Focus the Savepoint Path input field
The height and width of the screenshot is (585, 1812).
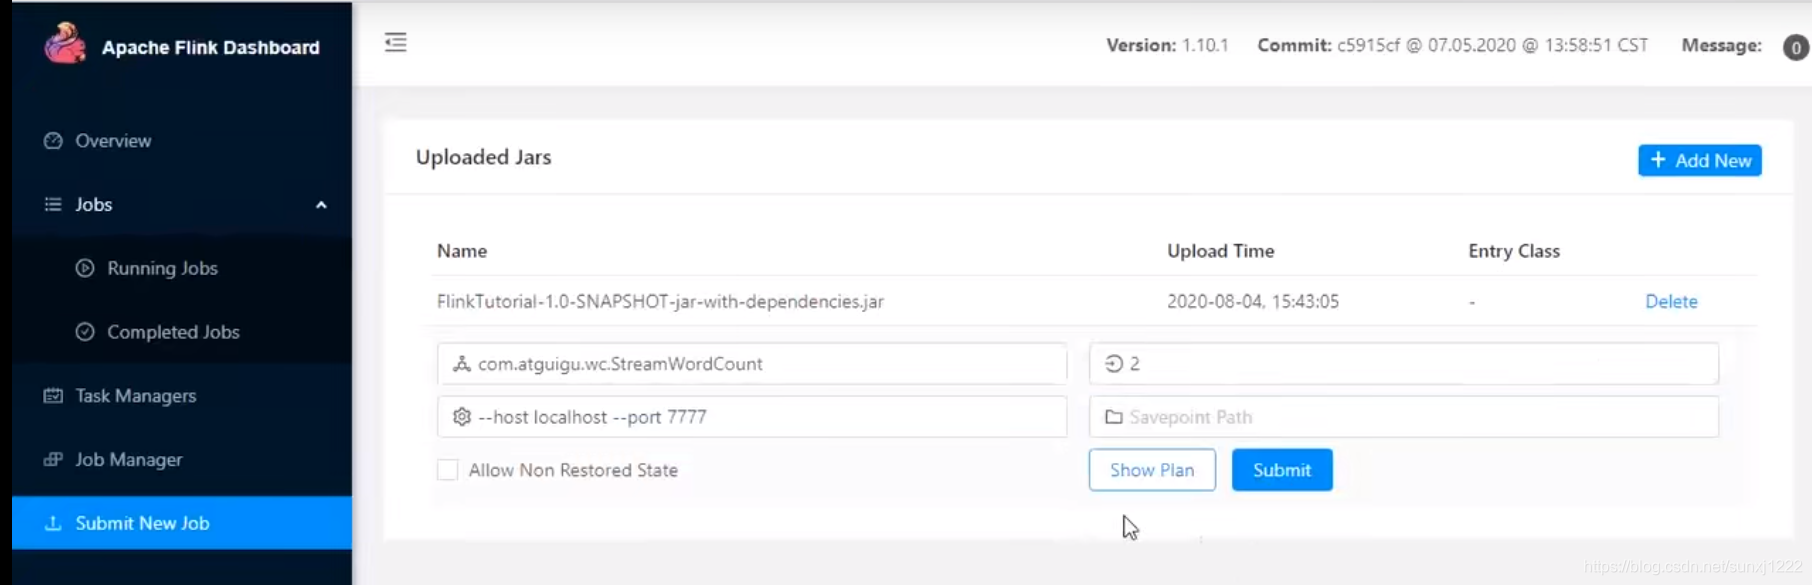tap(1404, 417)
